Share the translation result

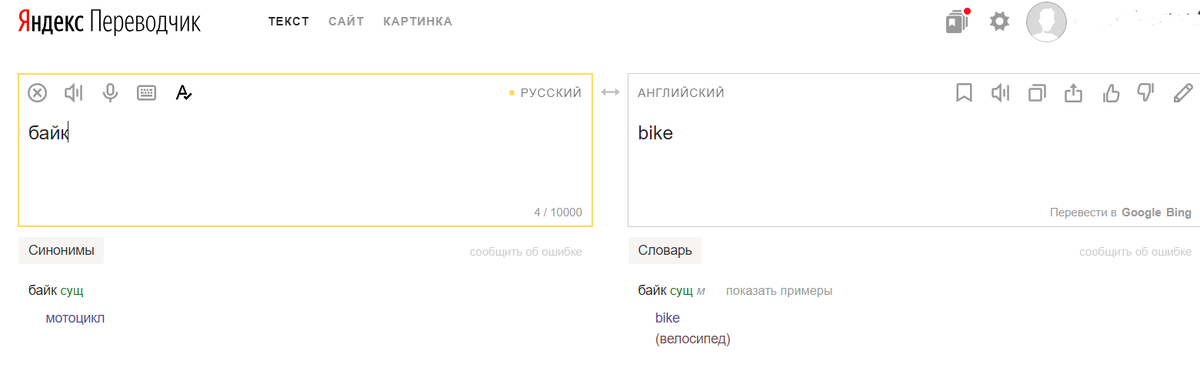1073,93
